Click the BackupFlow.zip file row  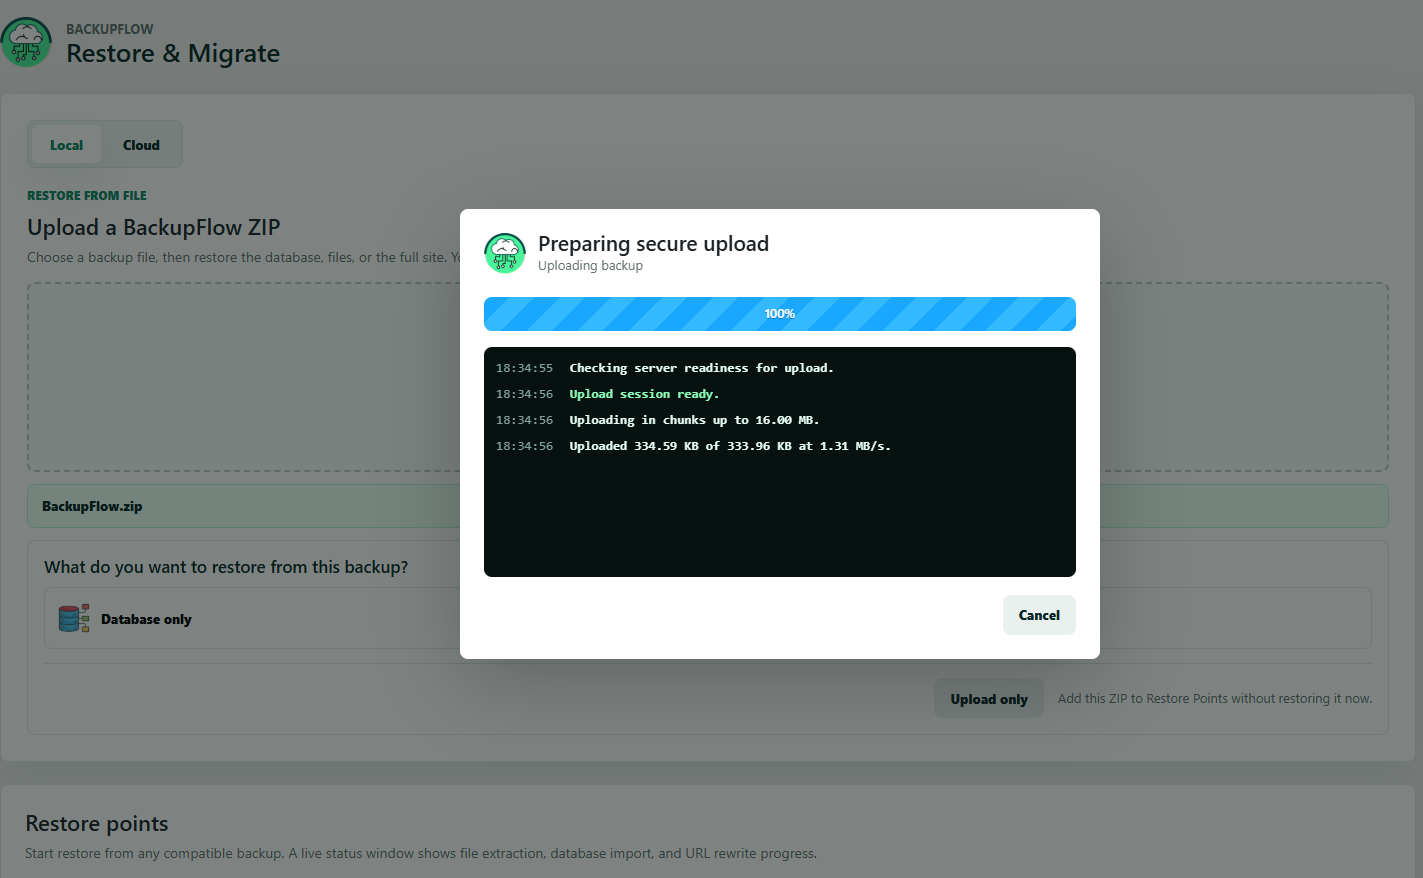point(708,506)
